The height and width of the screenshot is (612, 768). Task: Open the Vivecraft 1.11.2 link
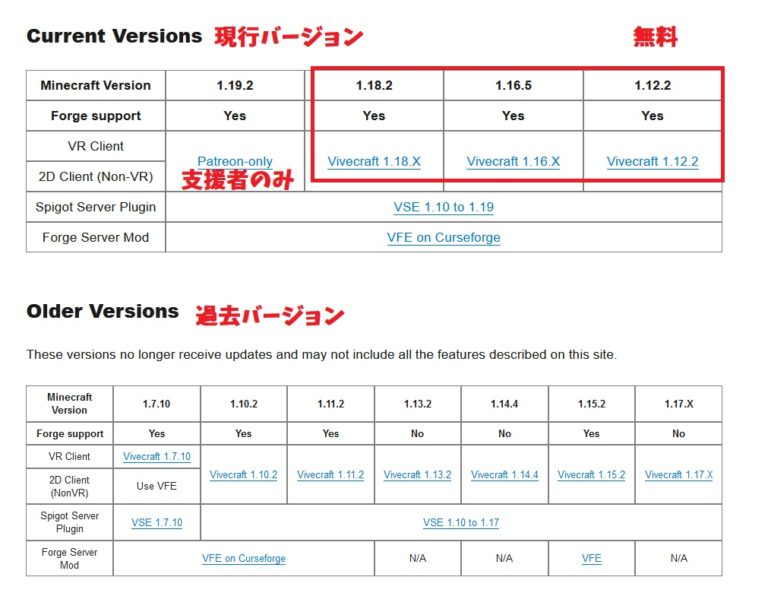click(x=331, y=475)
